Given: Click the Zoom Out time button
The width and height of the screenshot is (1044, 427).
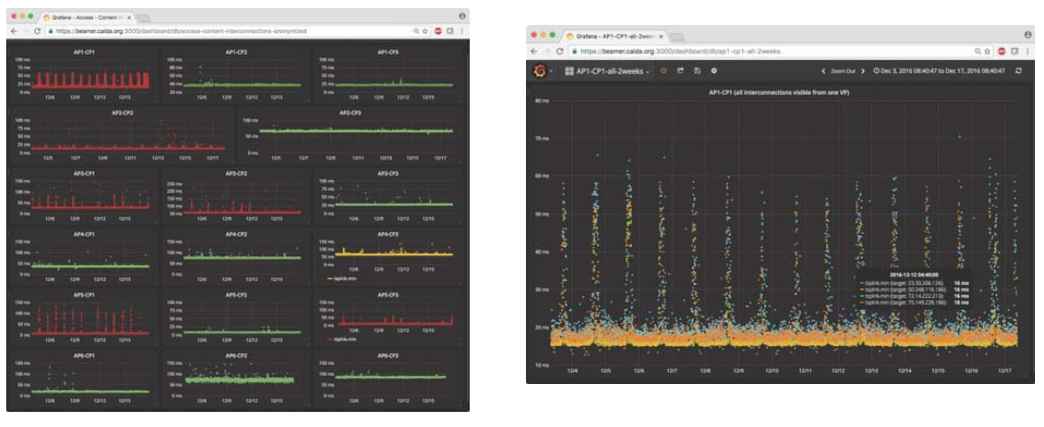Looking at the screenshot, I should click(x=843, y=71).
